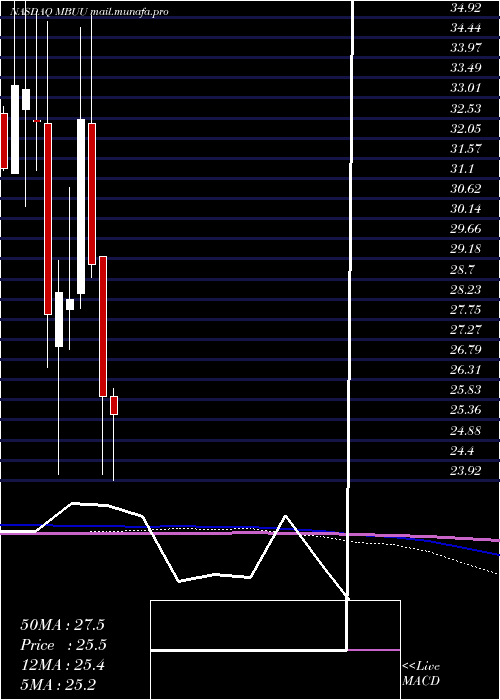
Task: Click the 34.92 price label
Action: (465, 8)
